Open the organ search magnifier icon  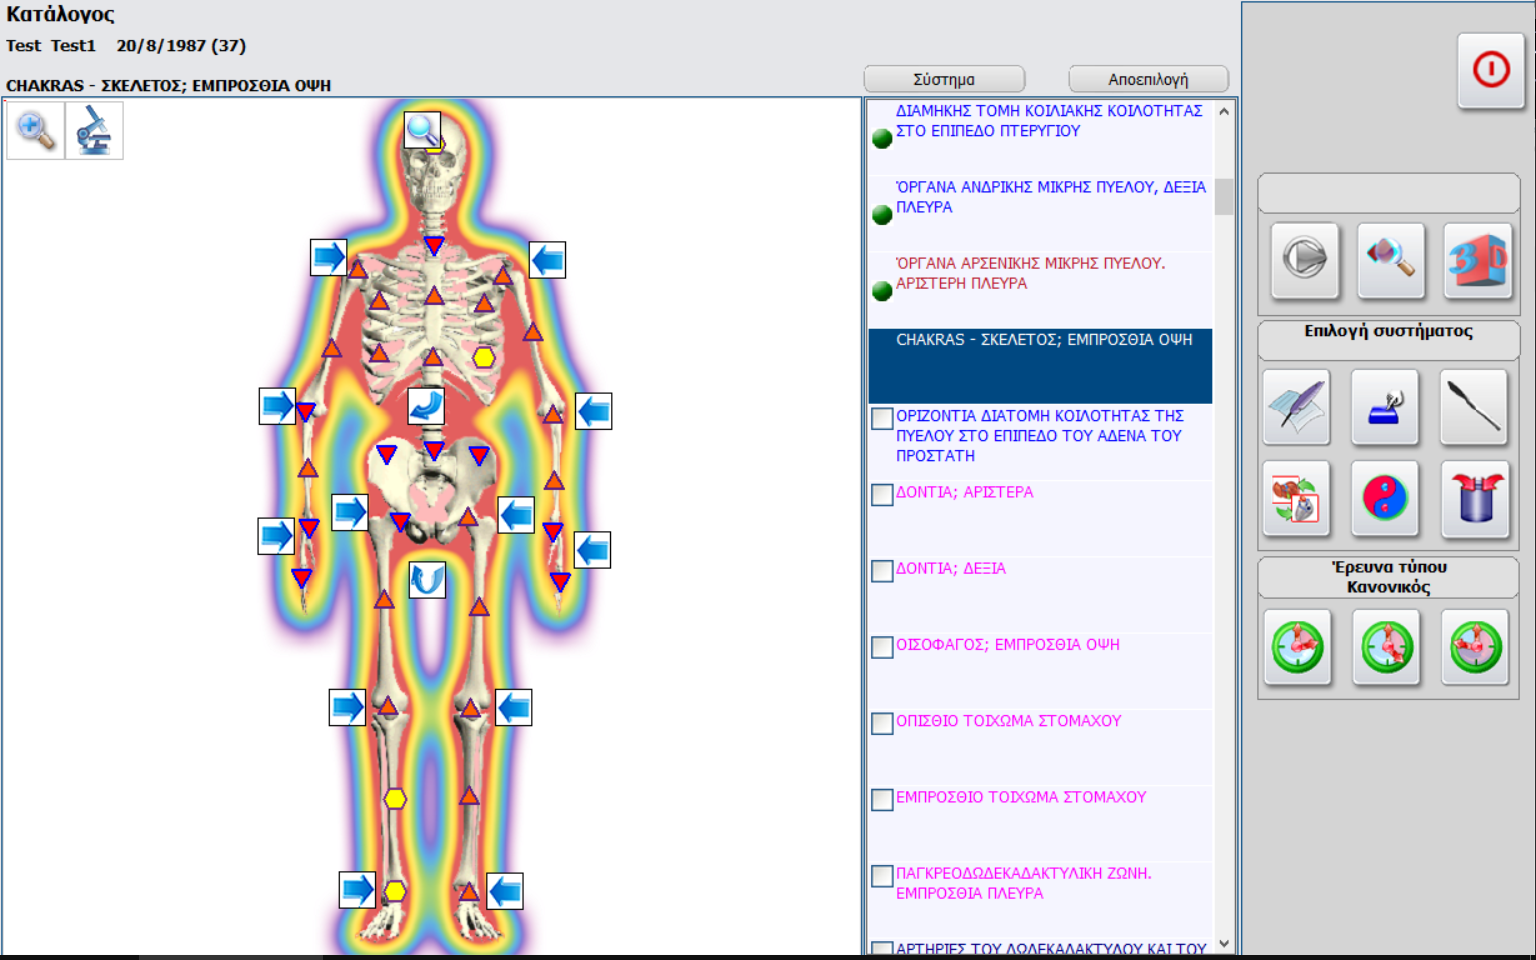coord(1391,260)
